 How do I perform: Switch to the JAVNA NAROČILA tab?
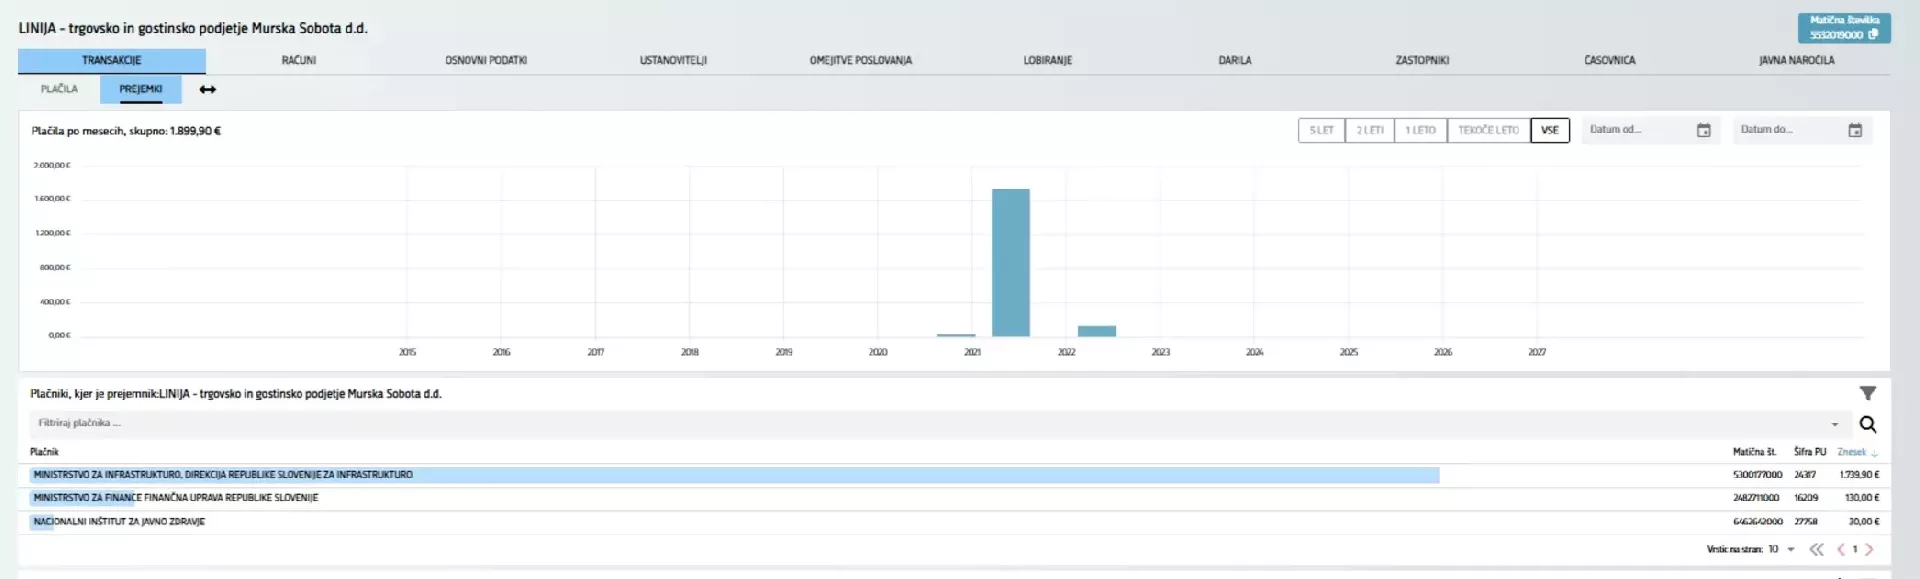pos(1796,60)
